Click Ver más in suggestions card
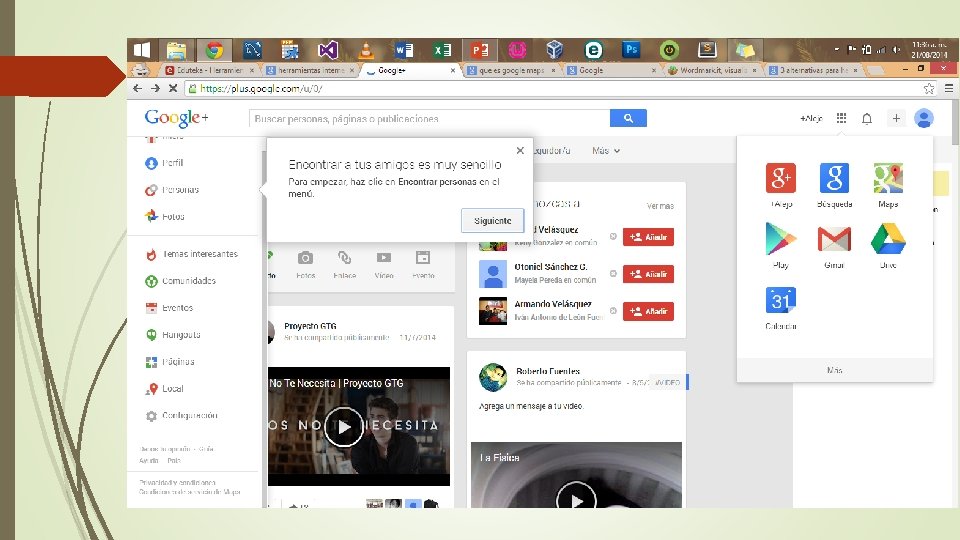 (660, 206)
